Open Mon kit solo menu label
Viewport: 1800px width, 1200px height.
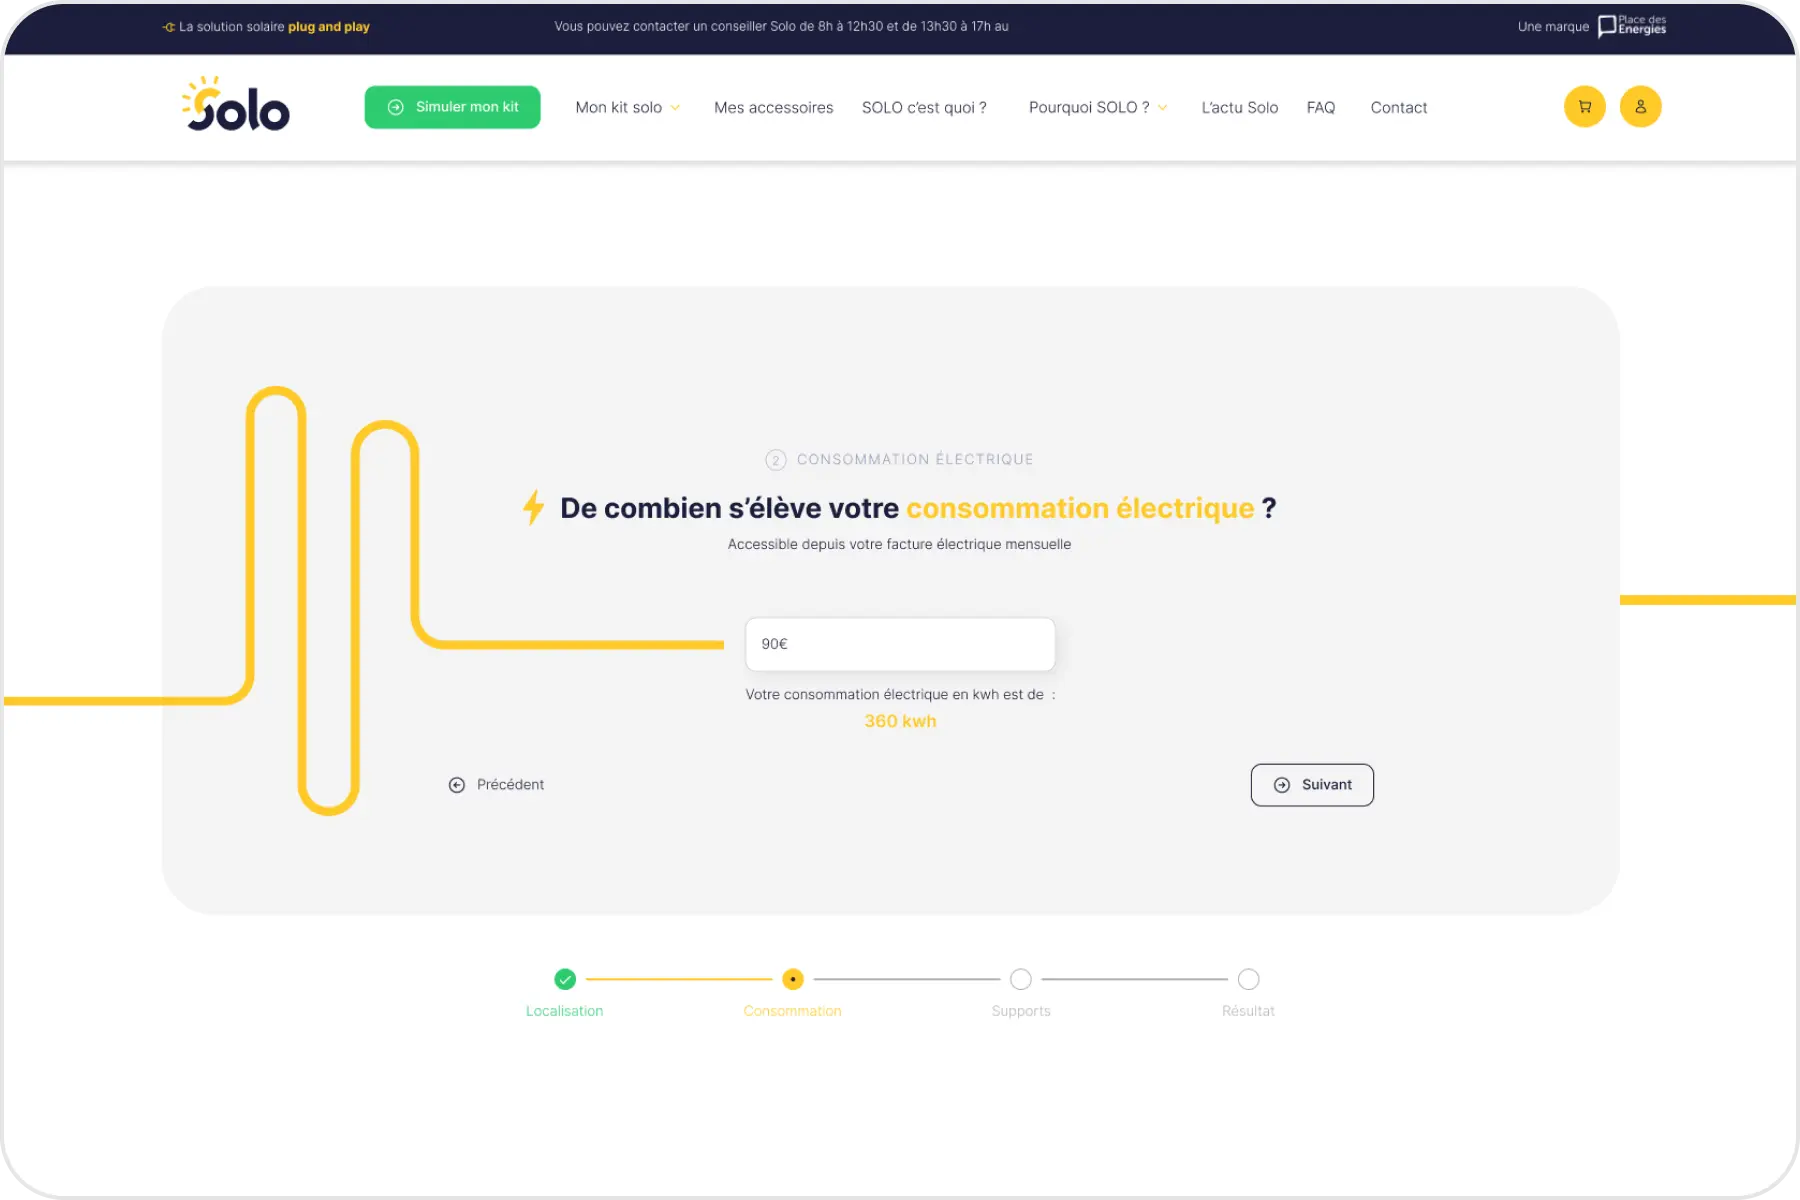pyautogui.click(x=618, y=108)
